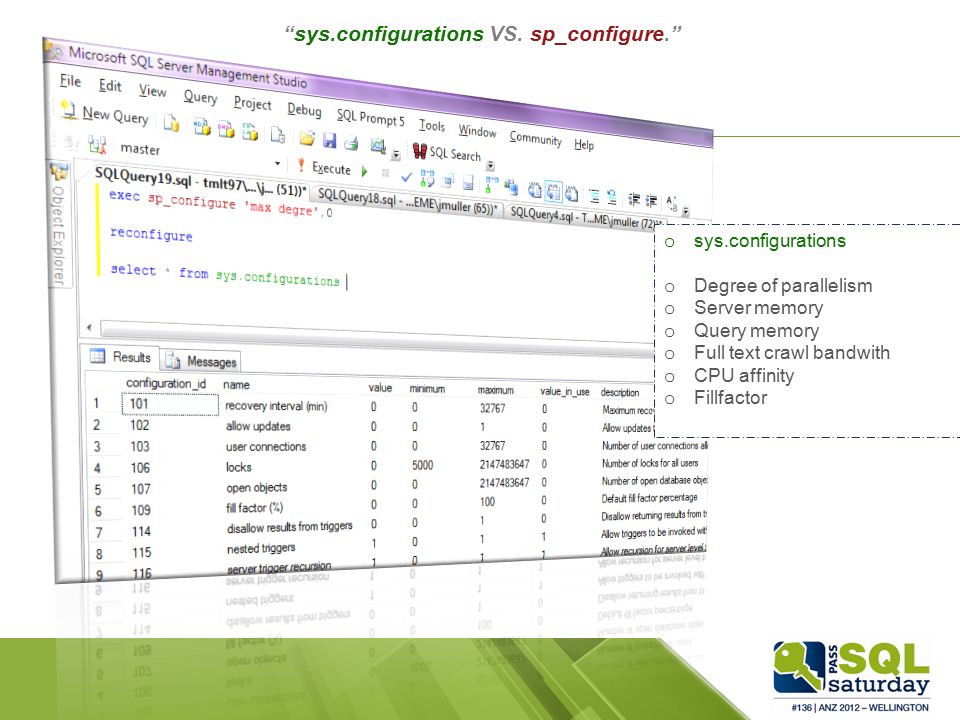Screen dimensions: 960x720
Task: Select the 'recovery interval (min)' cell
Action: pos(276,406)
